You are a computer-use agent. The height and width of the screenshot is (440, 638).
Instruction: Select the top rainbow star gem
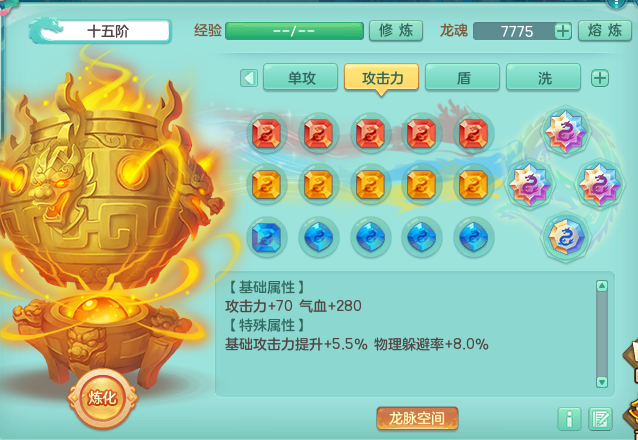coord(566,131)
